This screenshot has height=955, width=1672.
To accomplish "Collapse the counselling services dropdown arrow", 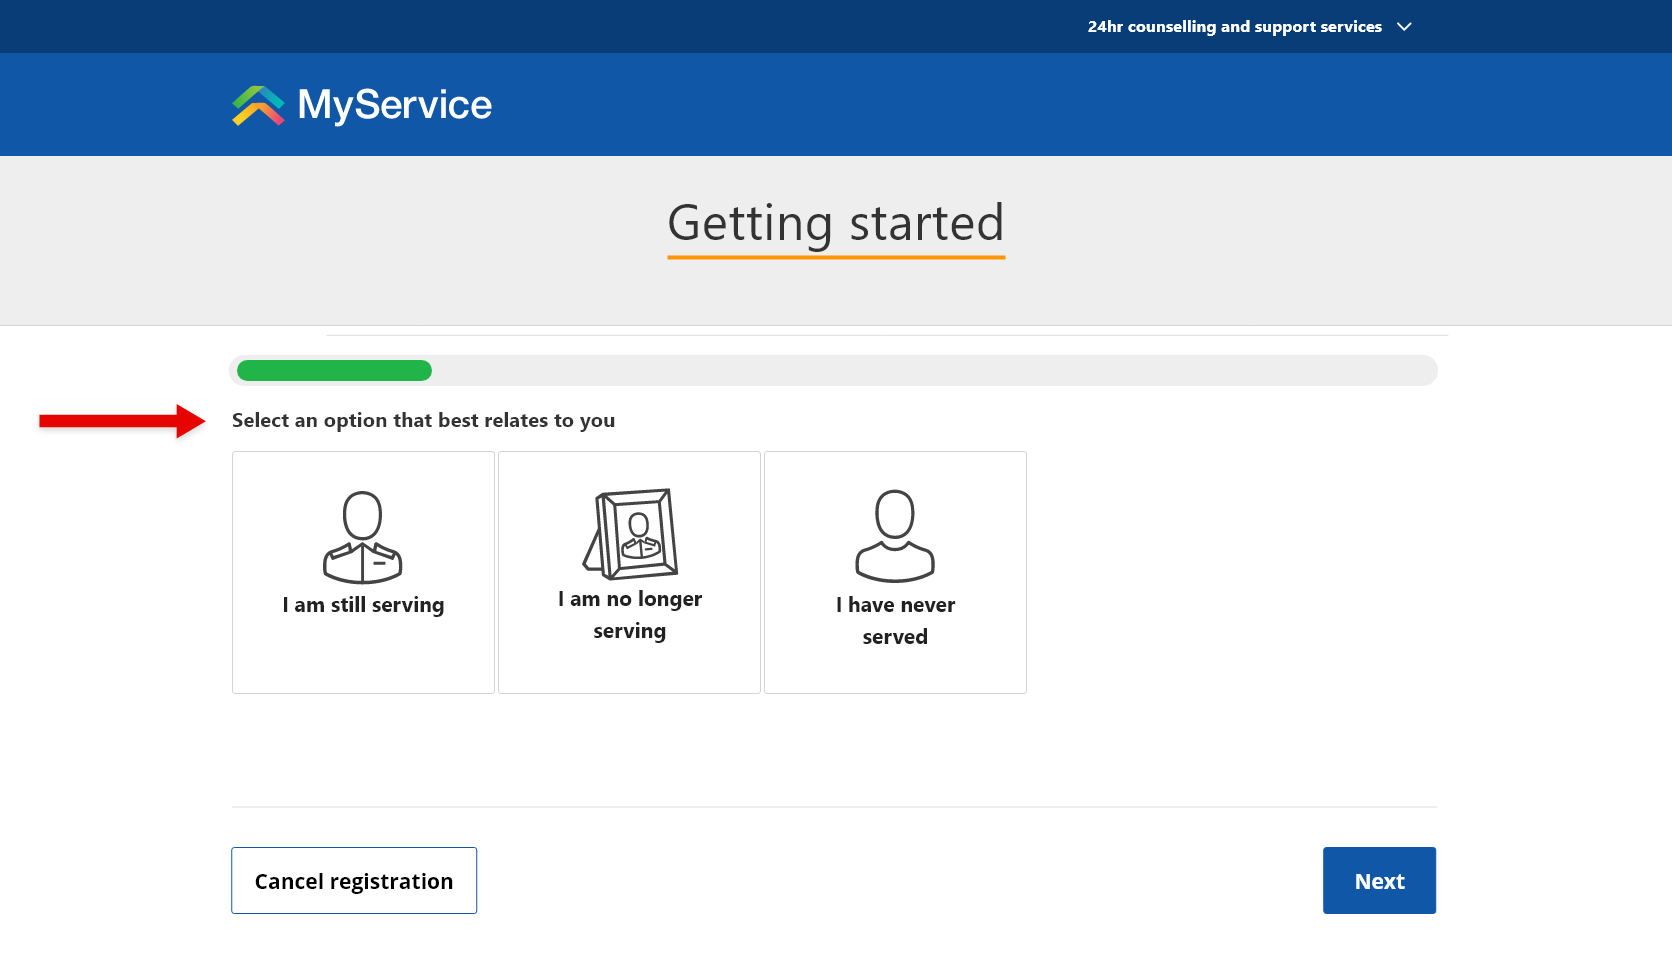I will tap(1404, 27).
